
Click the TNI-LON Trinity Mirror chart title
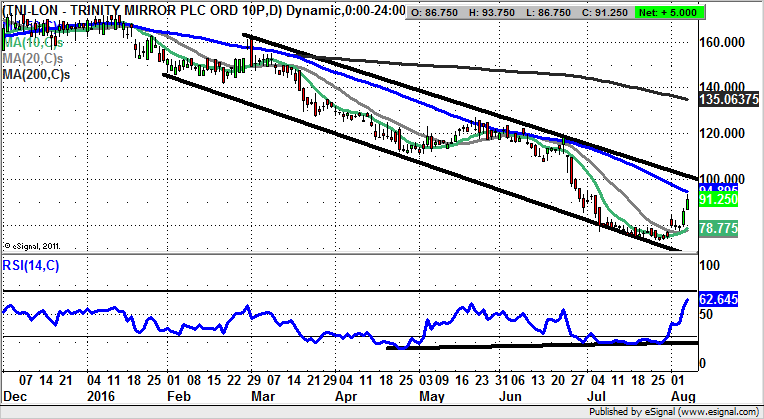click(170, 10)
